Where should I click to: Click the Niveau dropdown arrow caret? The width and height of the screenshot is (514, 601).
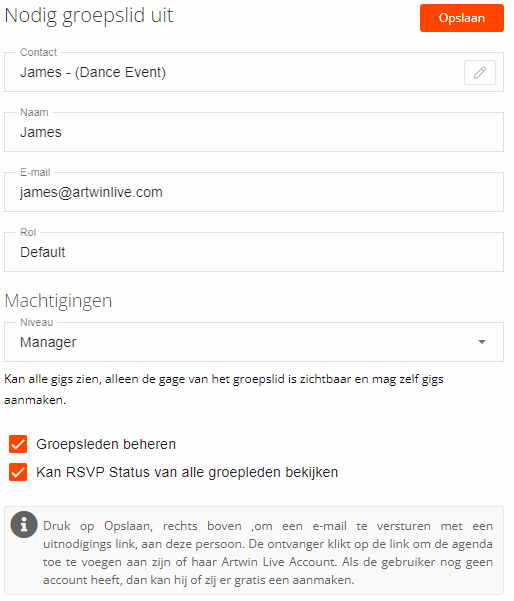(x=482, y=342)
